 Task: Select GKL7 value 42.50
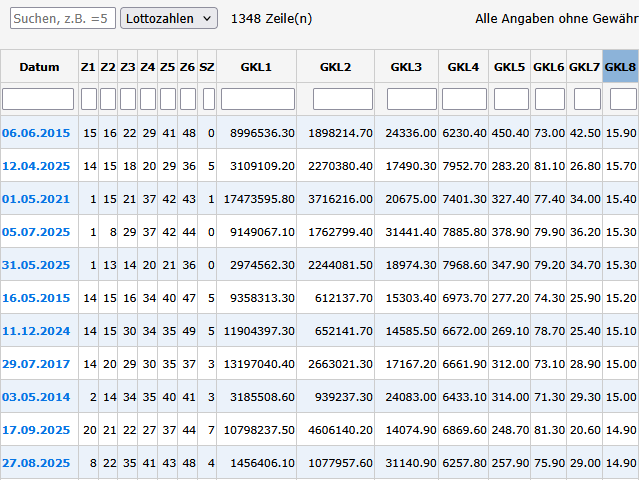tap(585, 133)
